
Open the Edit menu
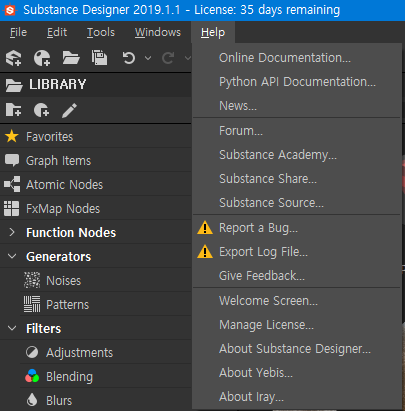(x=57, y=32)
